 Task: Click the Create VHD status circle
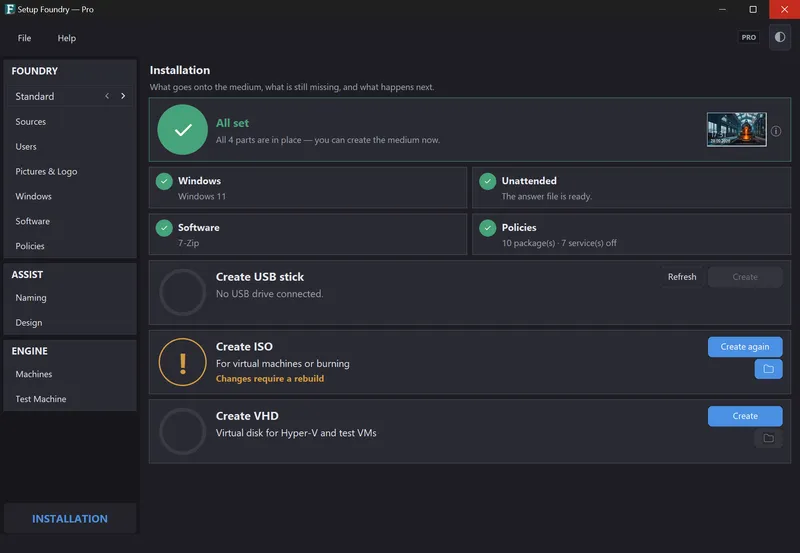point(183,432)
